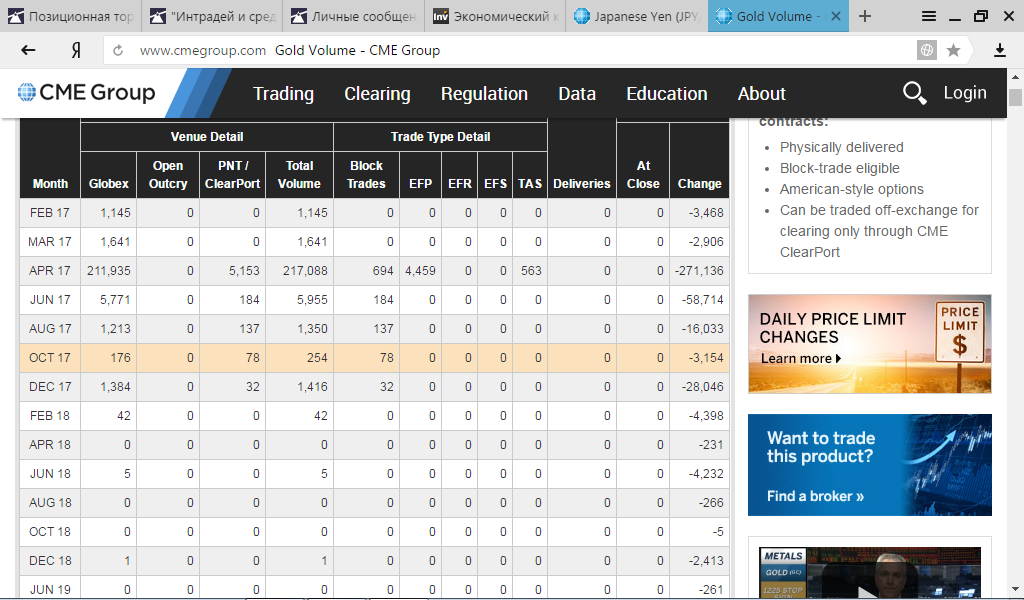Click the search magnifier on the CME header
Image resolution: width=1024 pixels, height=600 pixels.
tap(914, 93)
